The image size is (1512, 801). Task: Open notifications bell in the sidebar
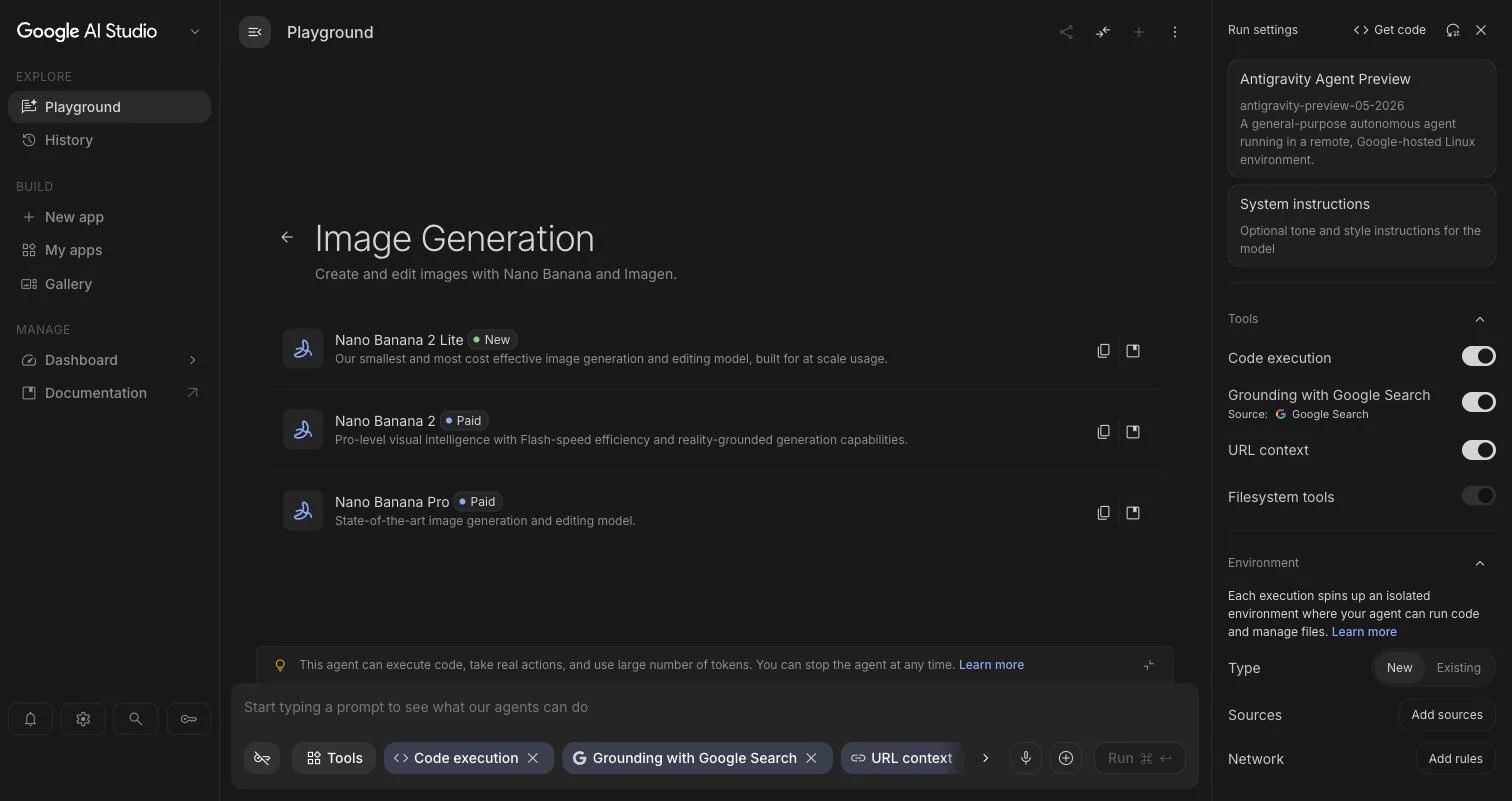tap(30, 719)
